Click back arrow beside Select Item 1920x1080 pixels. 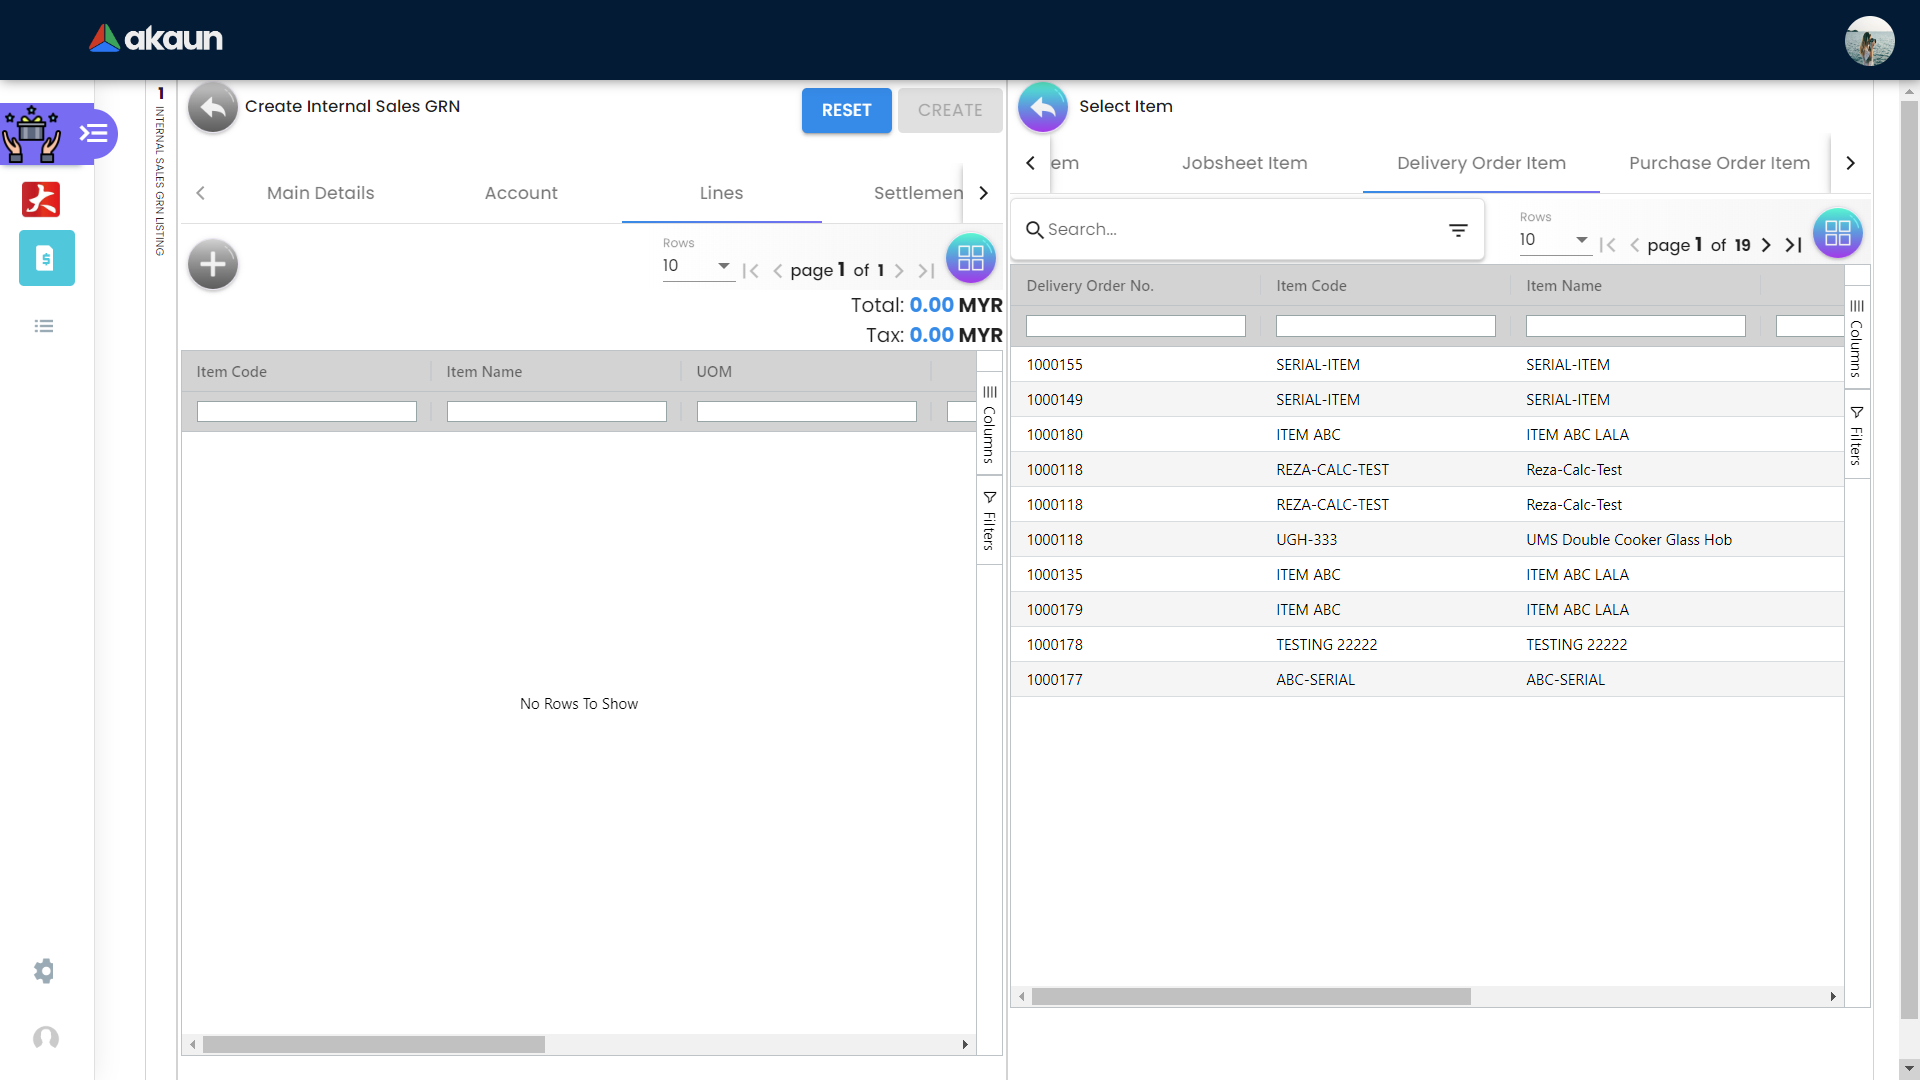click(x=1042, y=107)
